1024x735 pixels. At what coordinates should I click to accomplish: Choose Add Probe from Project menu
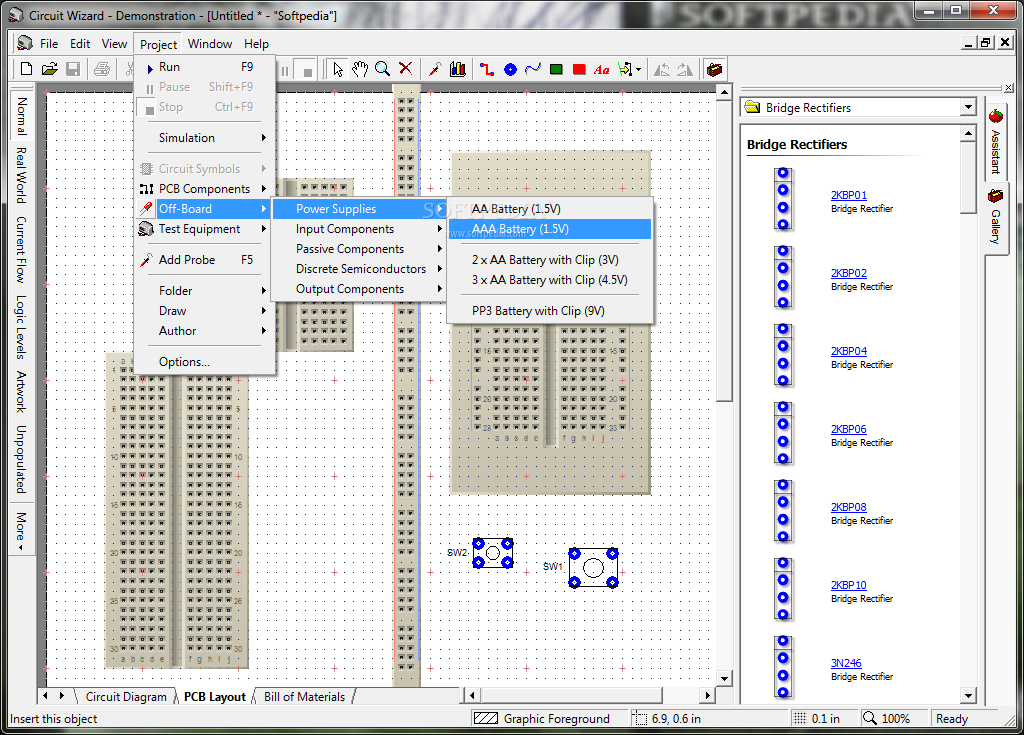pyautogui.click(x=204, y=260)
